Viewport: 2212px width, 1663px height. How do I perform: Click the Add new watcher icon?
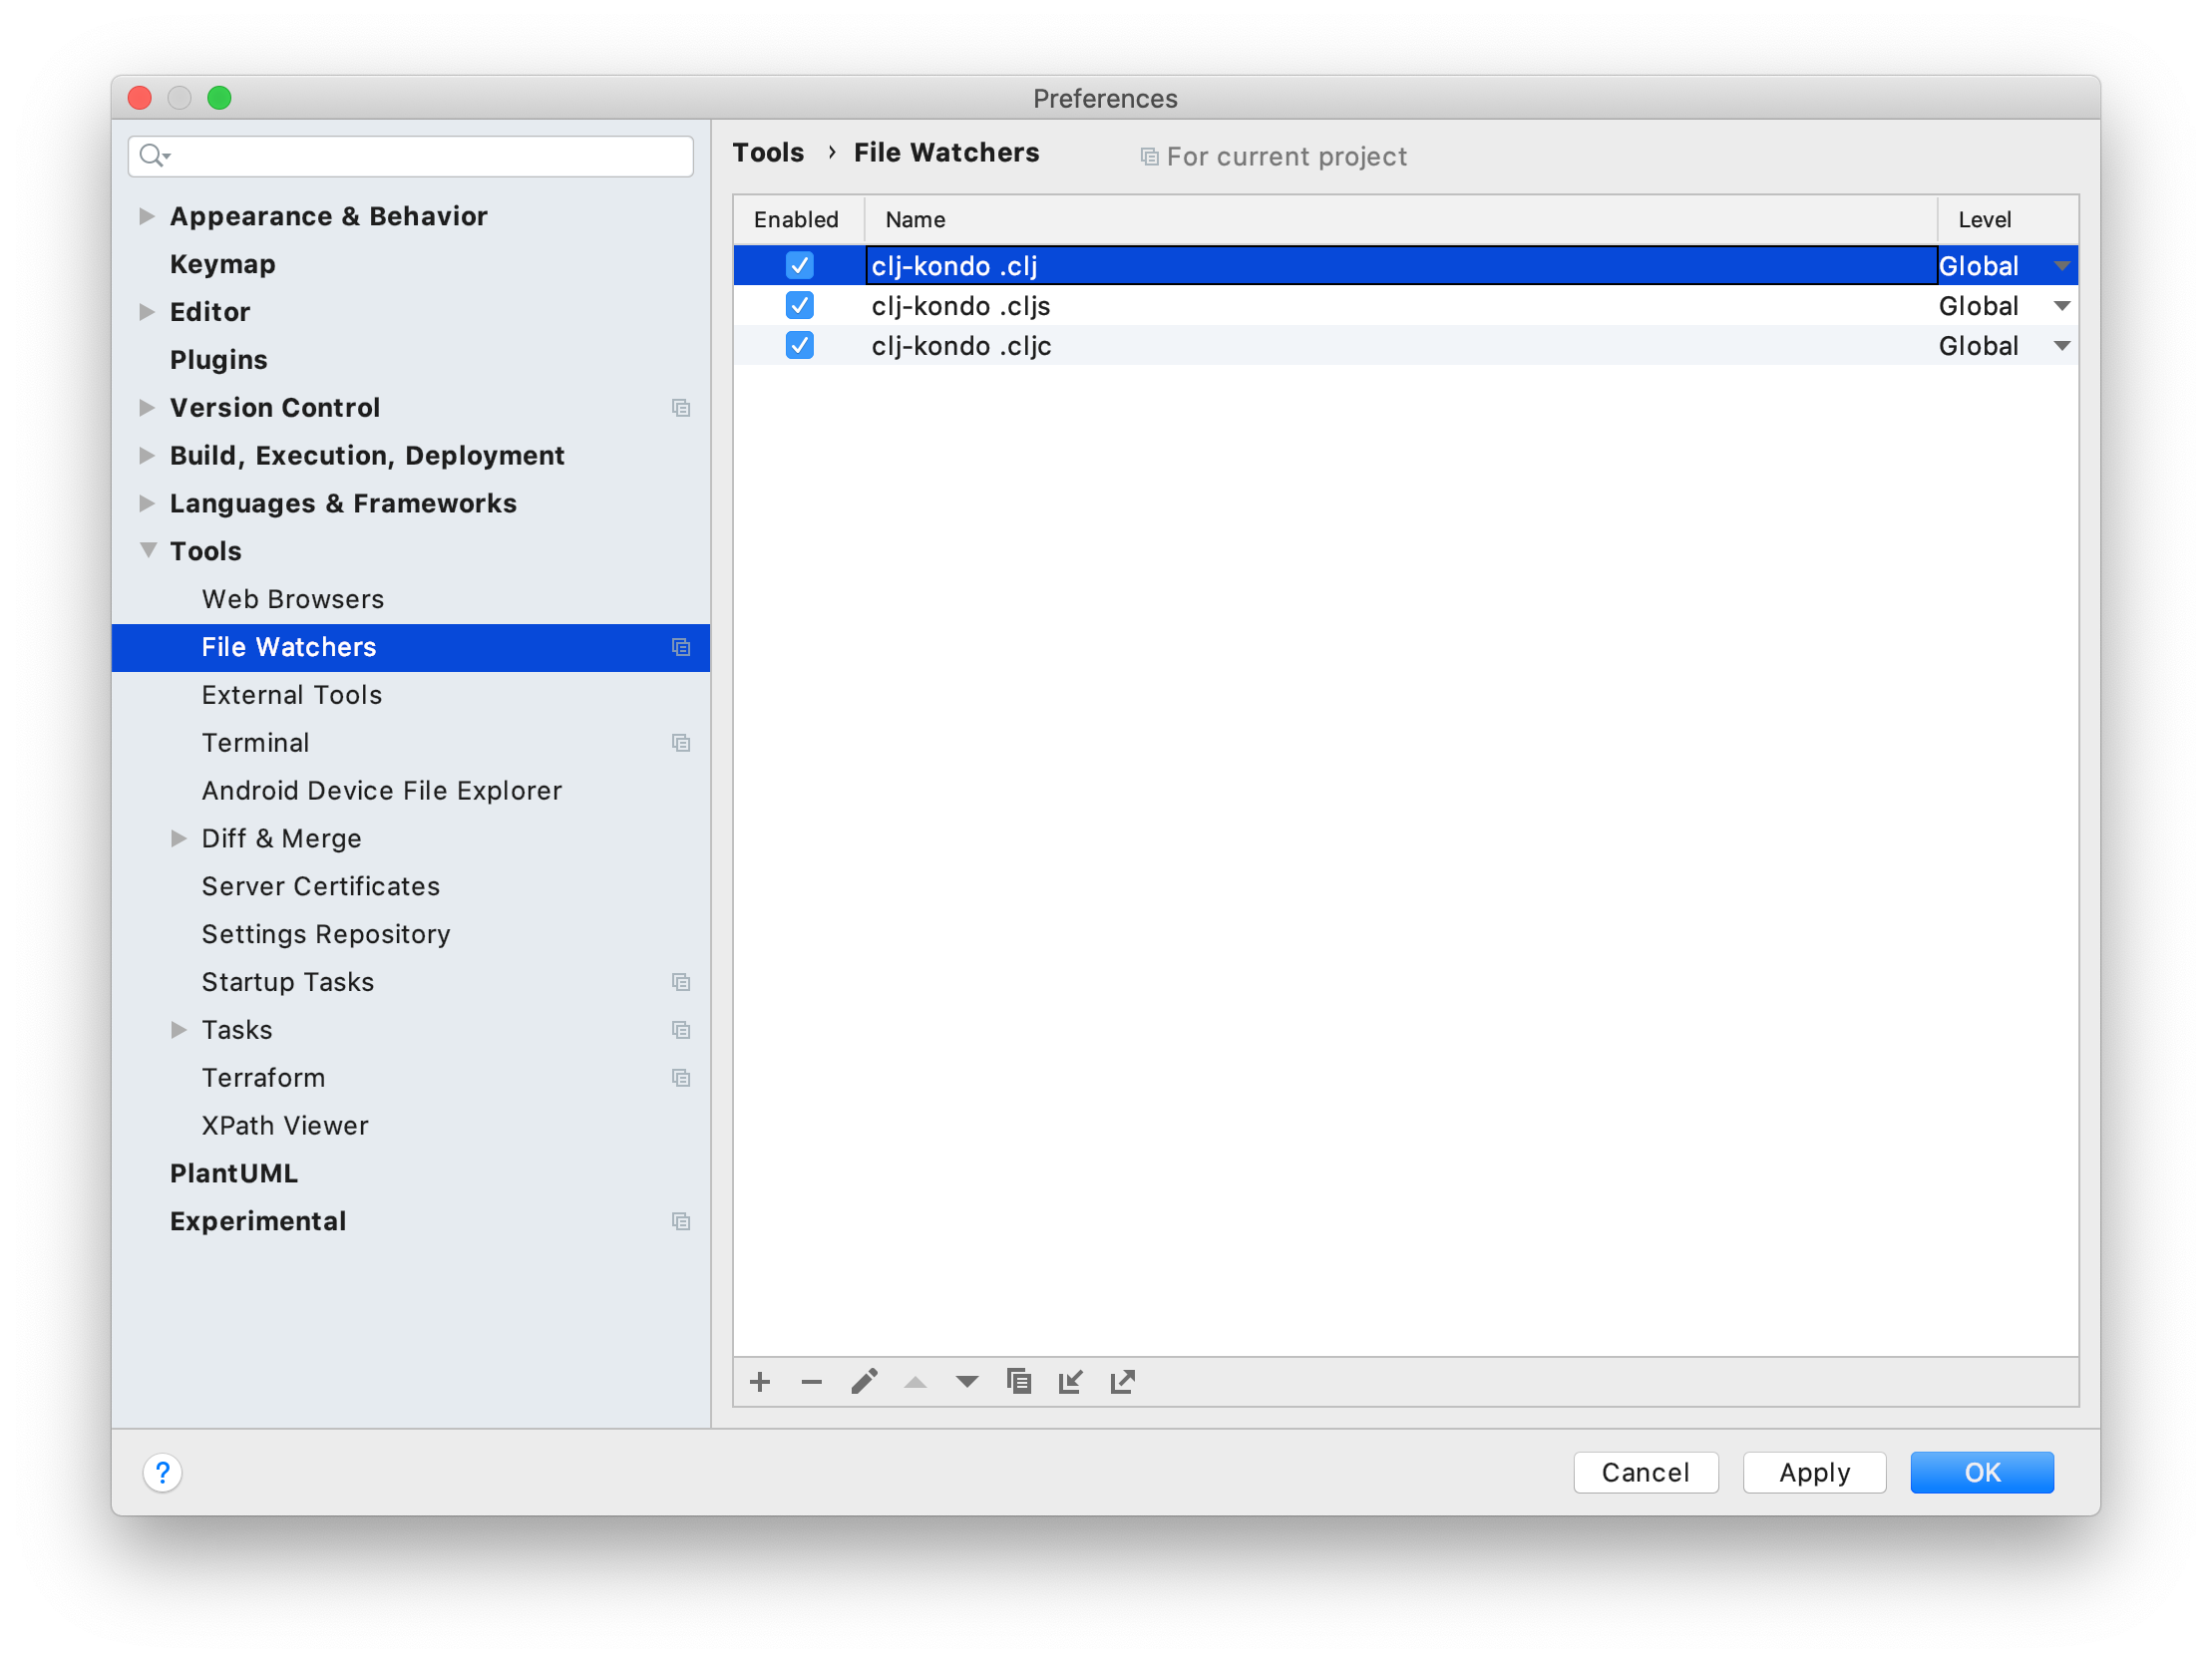tap(758, 1382)
